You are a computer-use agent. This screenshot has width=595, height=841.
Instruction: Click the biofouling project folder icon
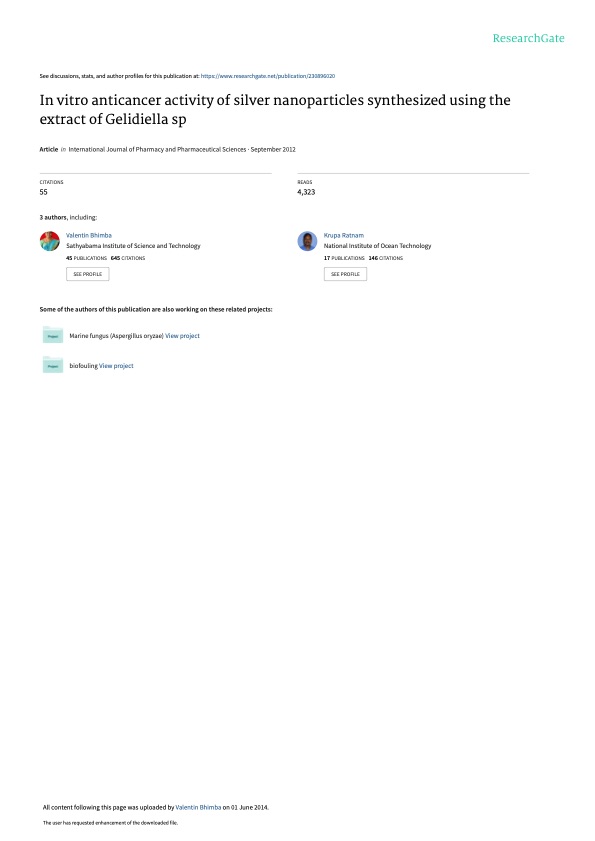pyautogui.click(x=53, y=365)
